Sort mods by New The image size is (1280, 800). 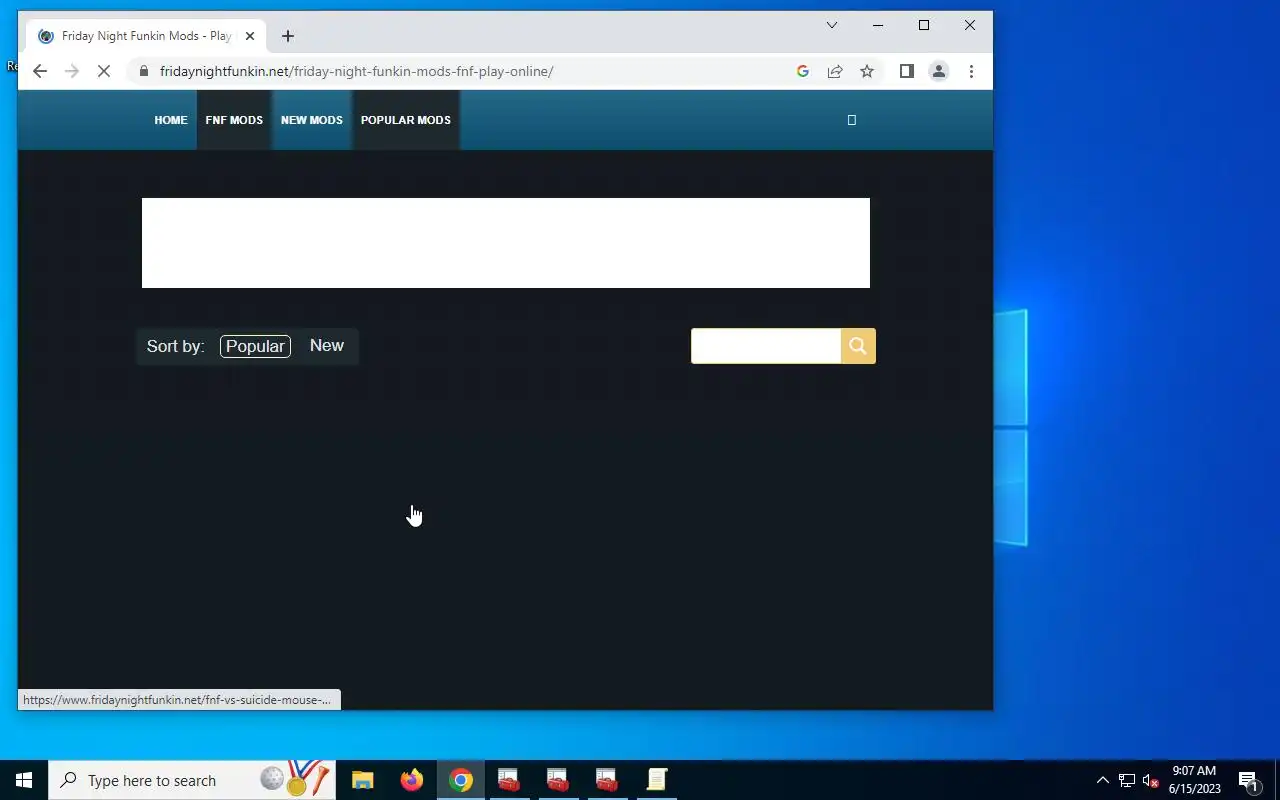tap(327, 345)
